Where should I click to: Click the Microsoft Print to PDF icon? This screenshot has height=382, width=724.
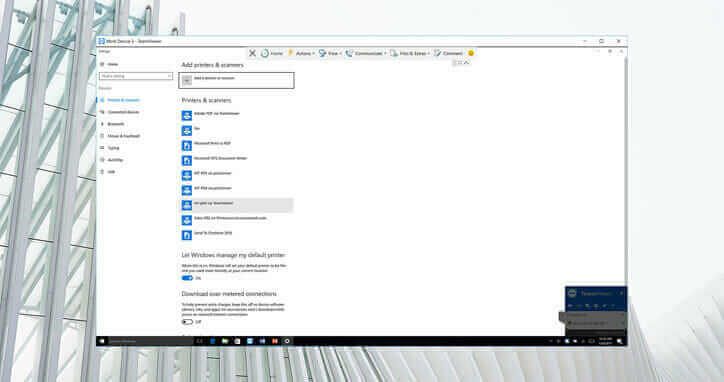pos(187,146)
